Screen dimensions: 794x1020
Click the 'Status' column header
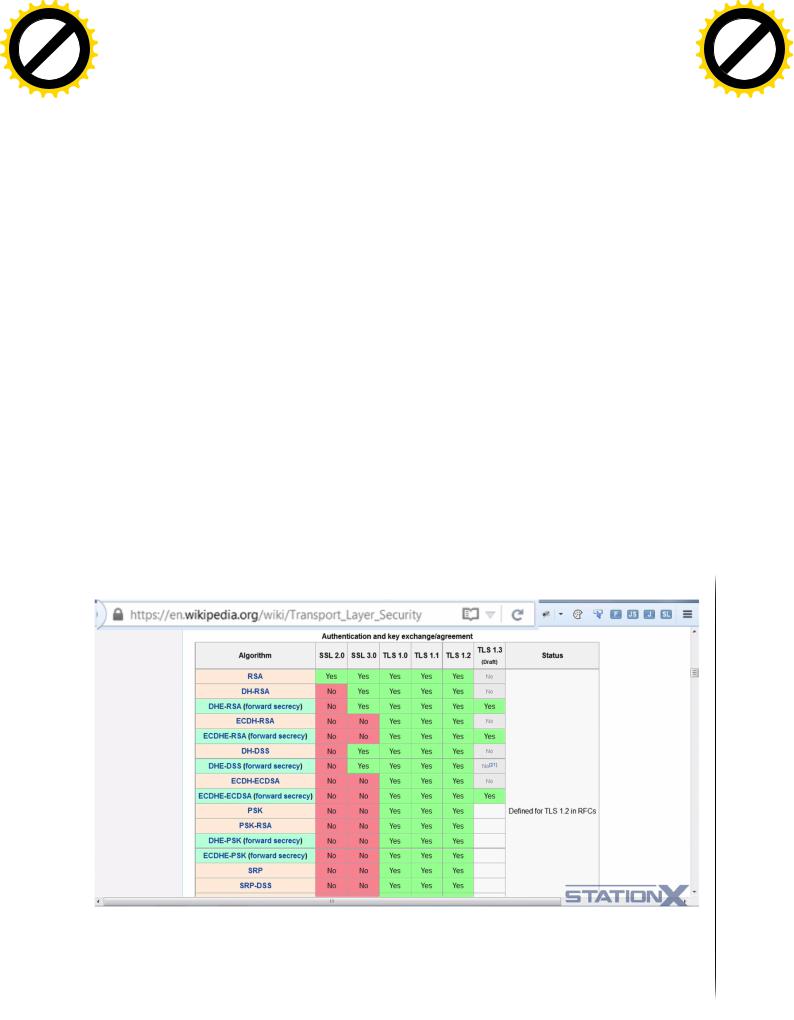(x=552, y=656)
